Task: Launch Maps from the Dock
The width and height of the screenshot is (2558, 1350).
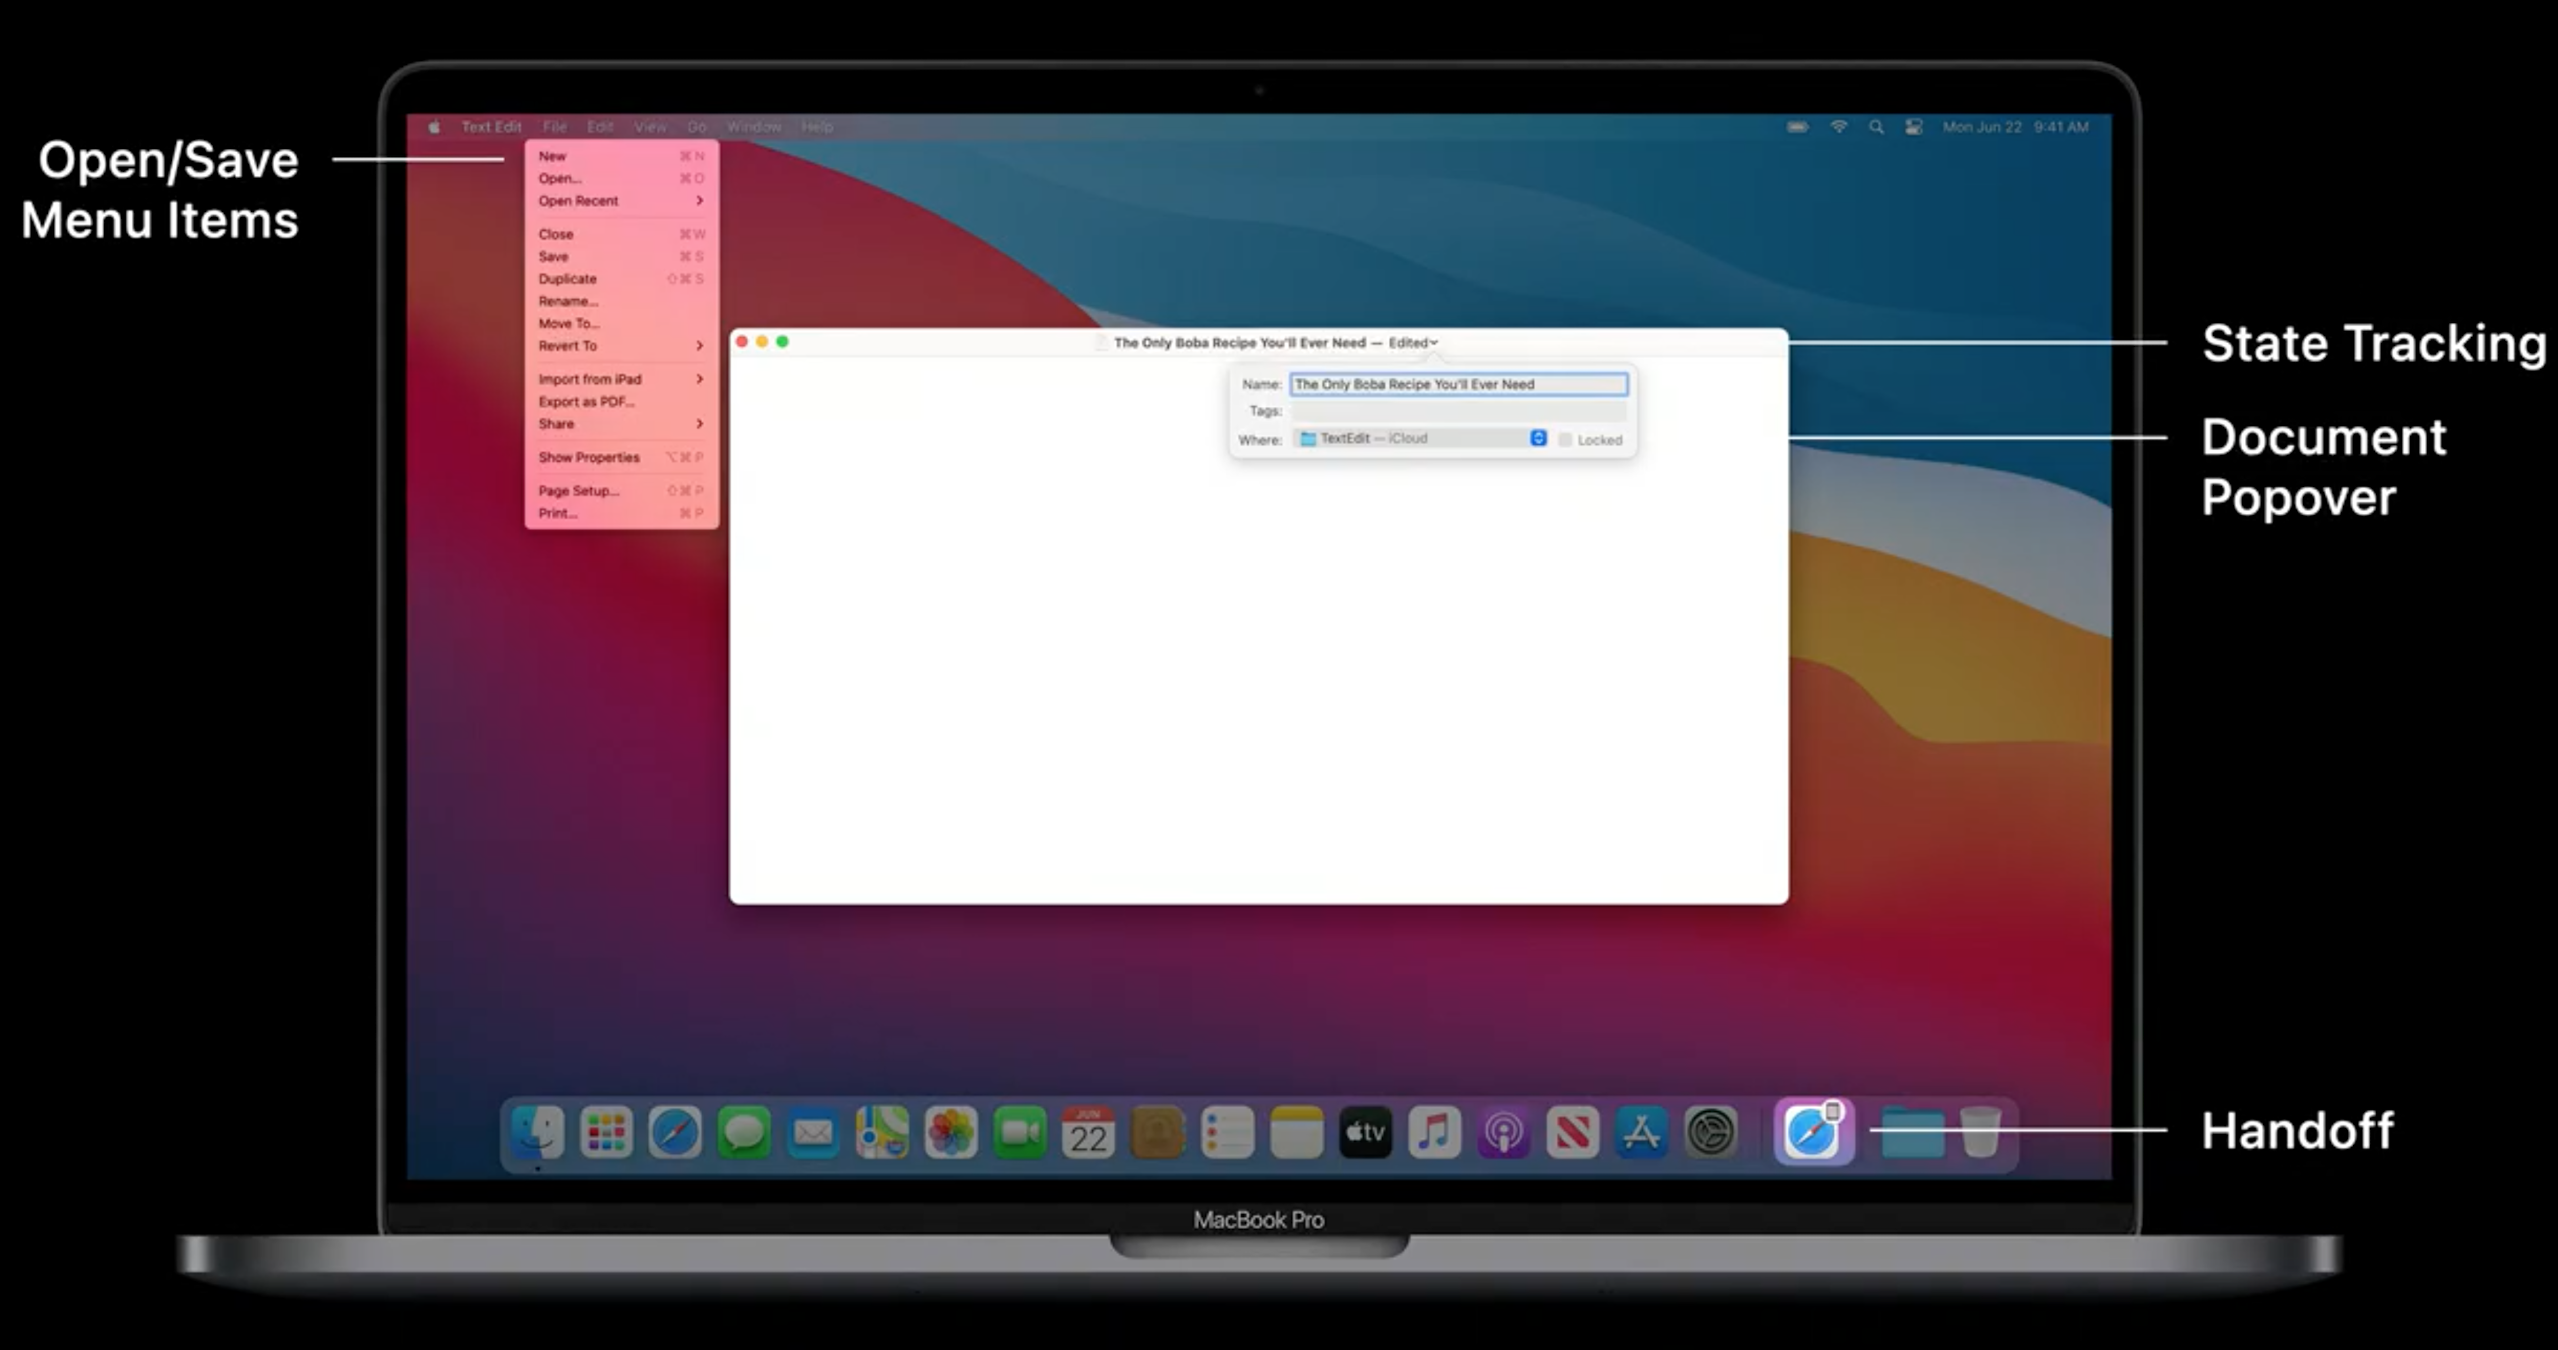Action: point(882,1133)
